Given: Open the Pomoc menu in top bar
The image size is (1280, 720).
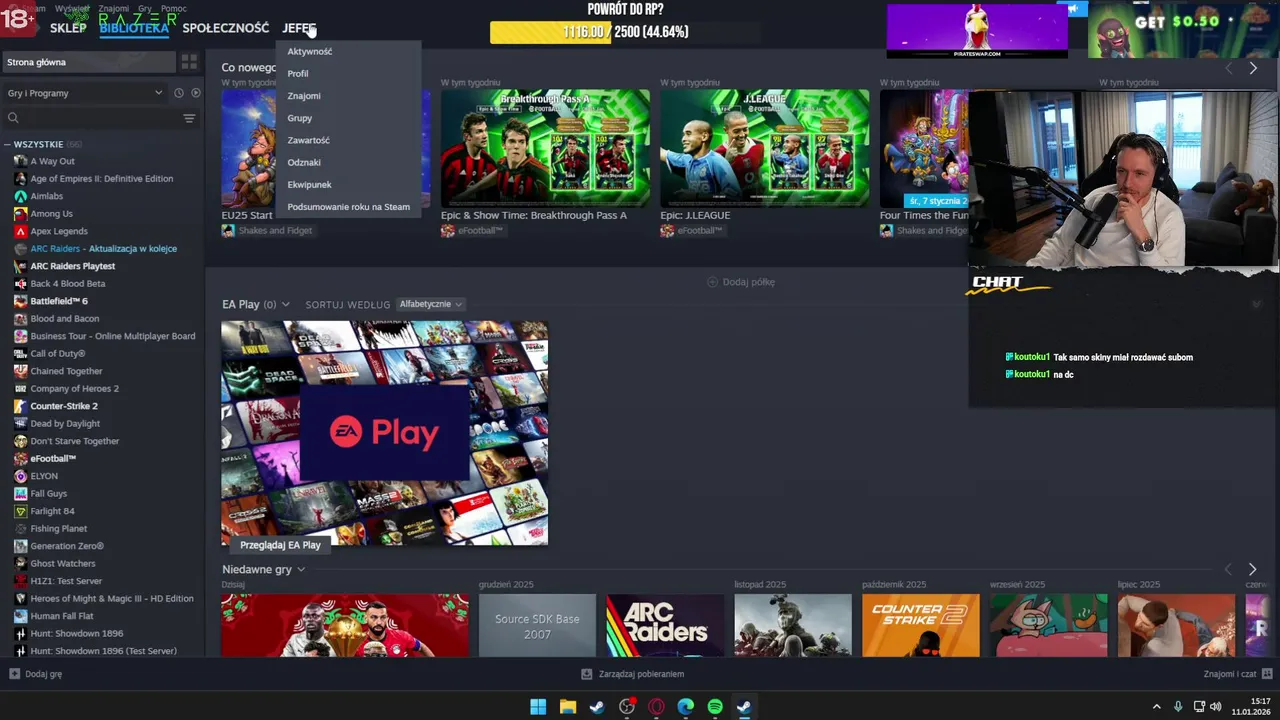Looking at the screenshot, I should [x=174, y=8].
